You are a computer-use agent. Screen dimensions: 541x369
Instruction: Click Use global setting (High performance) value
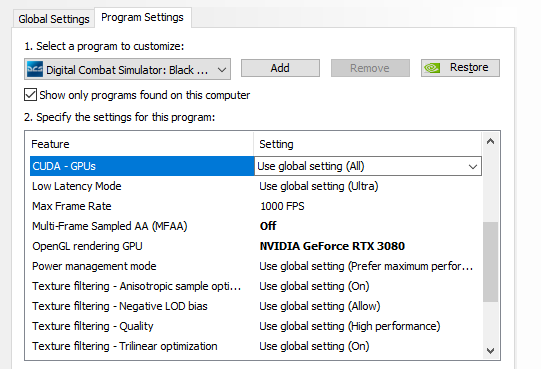point(350,326)
